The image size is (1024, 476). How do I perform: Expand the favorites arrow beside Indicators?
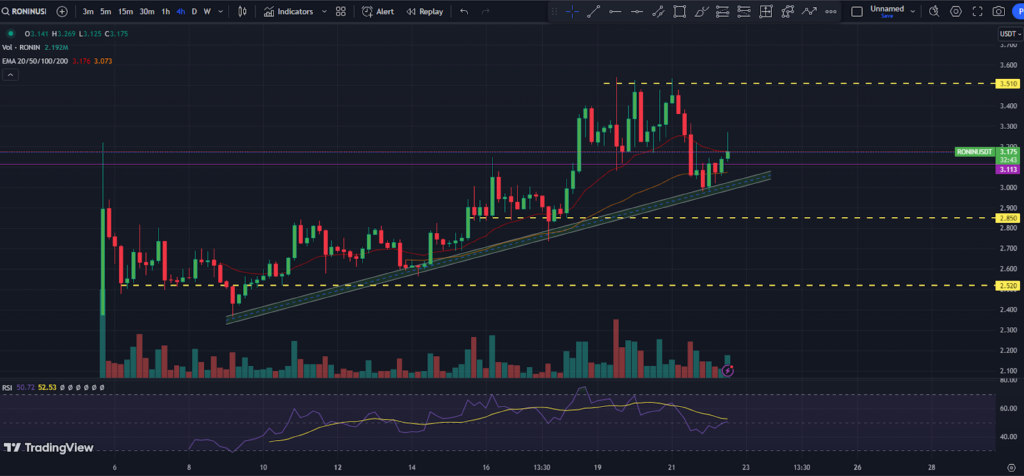click(x=324, y=11)
